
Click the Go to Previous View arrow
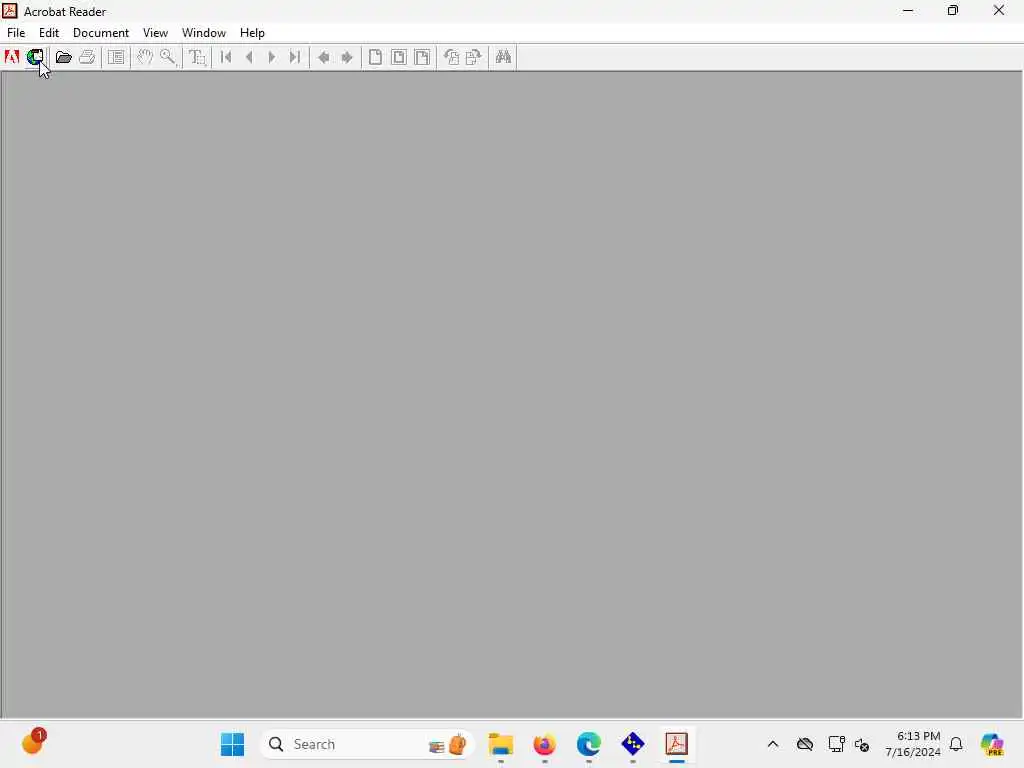point(323,57)
